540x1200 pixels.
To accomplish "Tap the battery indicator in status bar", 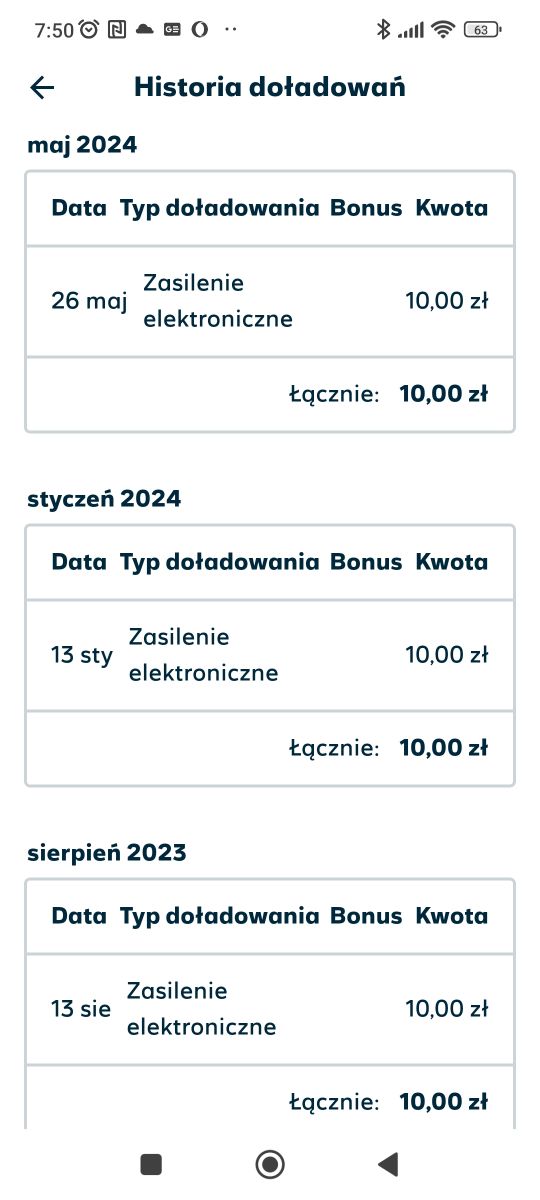I will coord(483,30).
